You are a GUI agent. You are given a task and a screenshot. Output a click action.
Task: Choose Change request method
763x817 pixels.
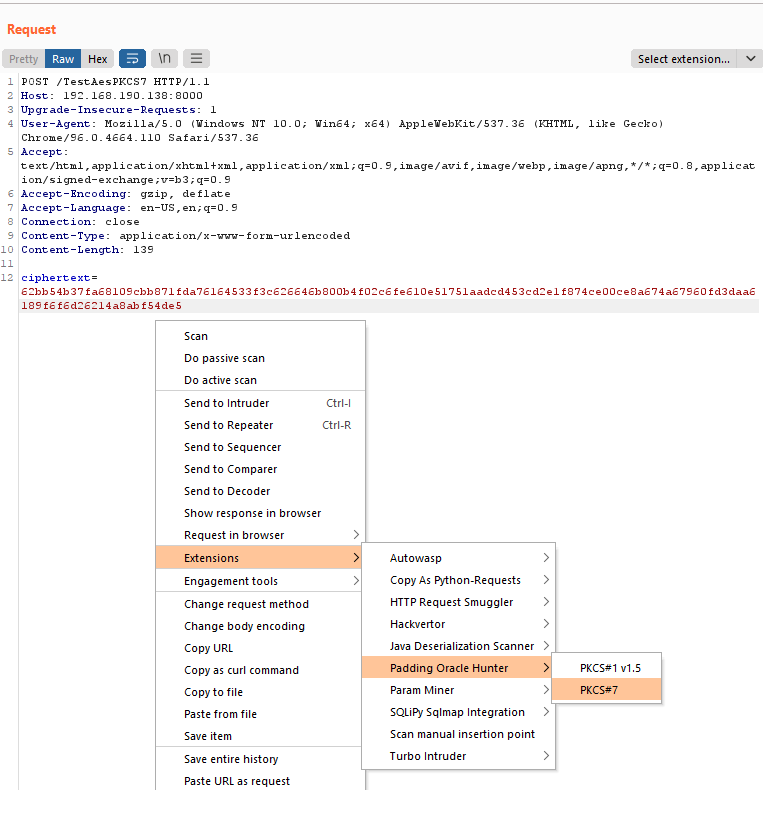click(259, 603)
